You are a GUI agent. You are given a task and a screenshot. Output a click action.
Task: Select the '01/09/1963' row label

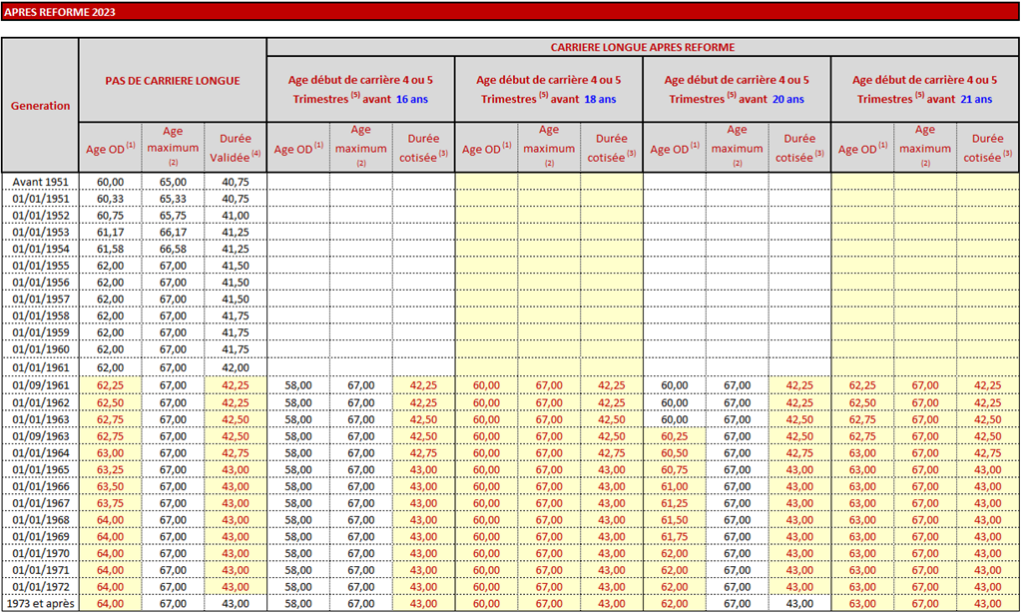40,436
